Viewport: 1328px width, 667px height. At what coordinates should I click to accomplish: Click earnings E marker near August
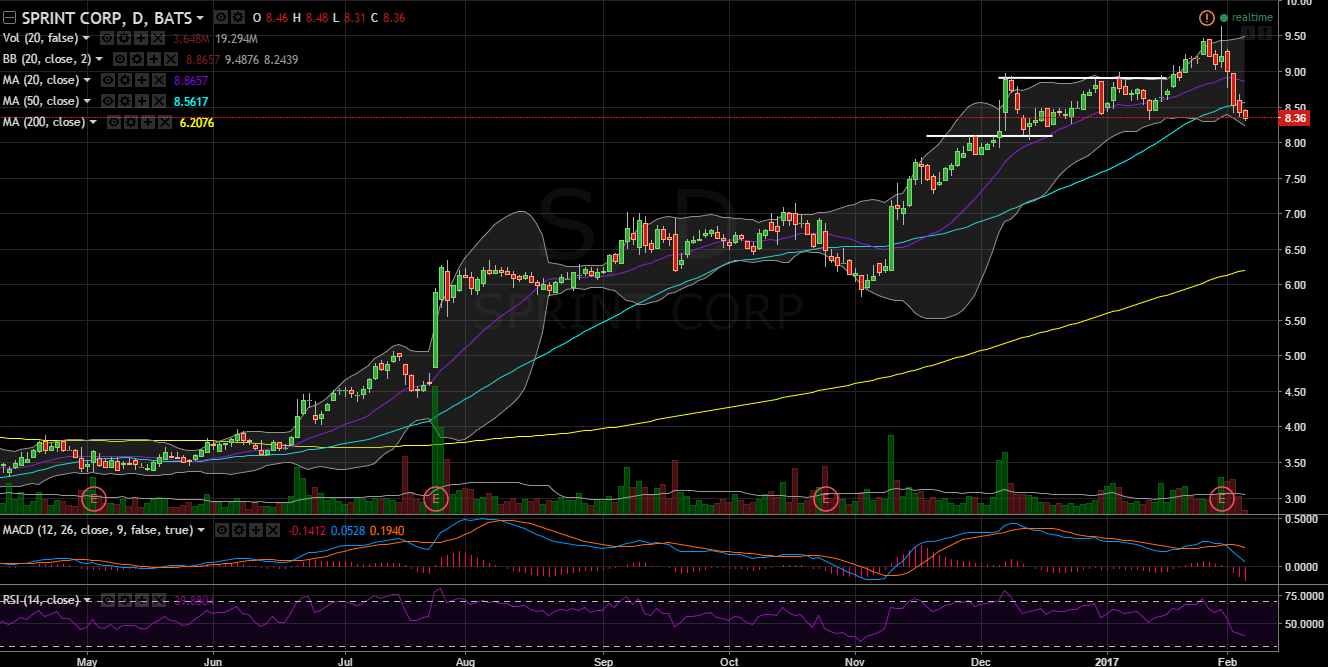pos(435,498)
